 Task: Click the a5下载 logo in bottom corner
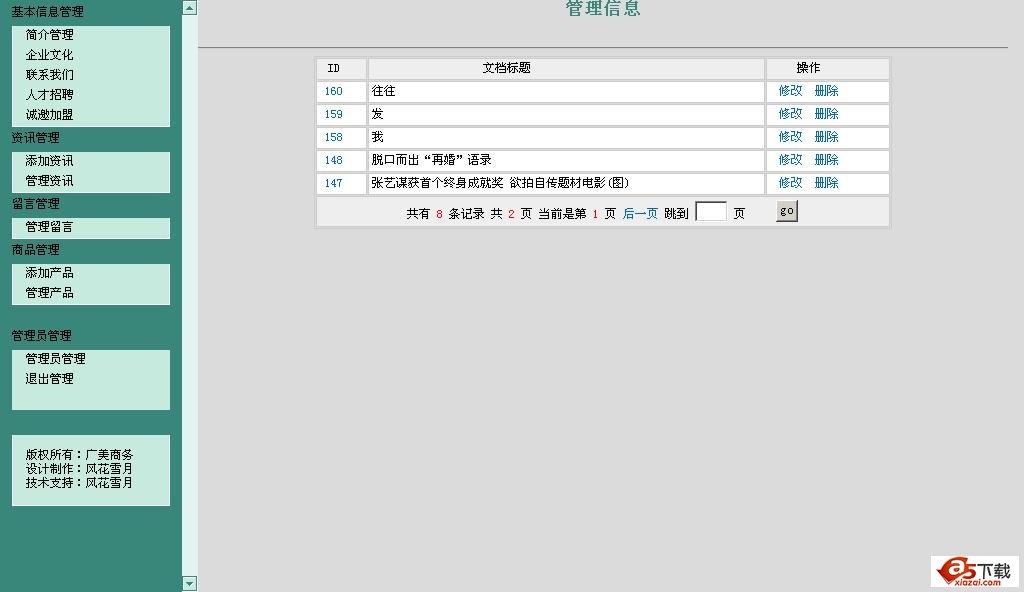point(973,571)
